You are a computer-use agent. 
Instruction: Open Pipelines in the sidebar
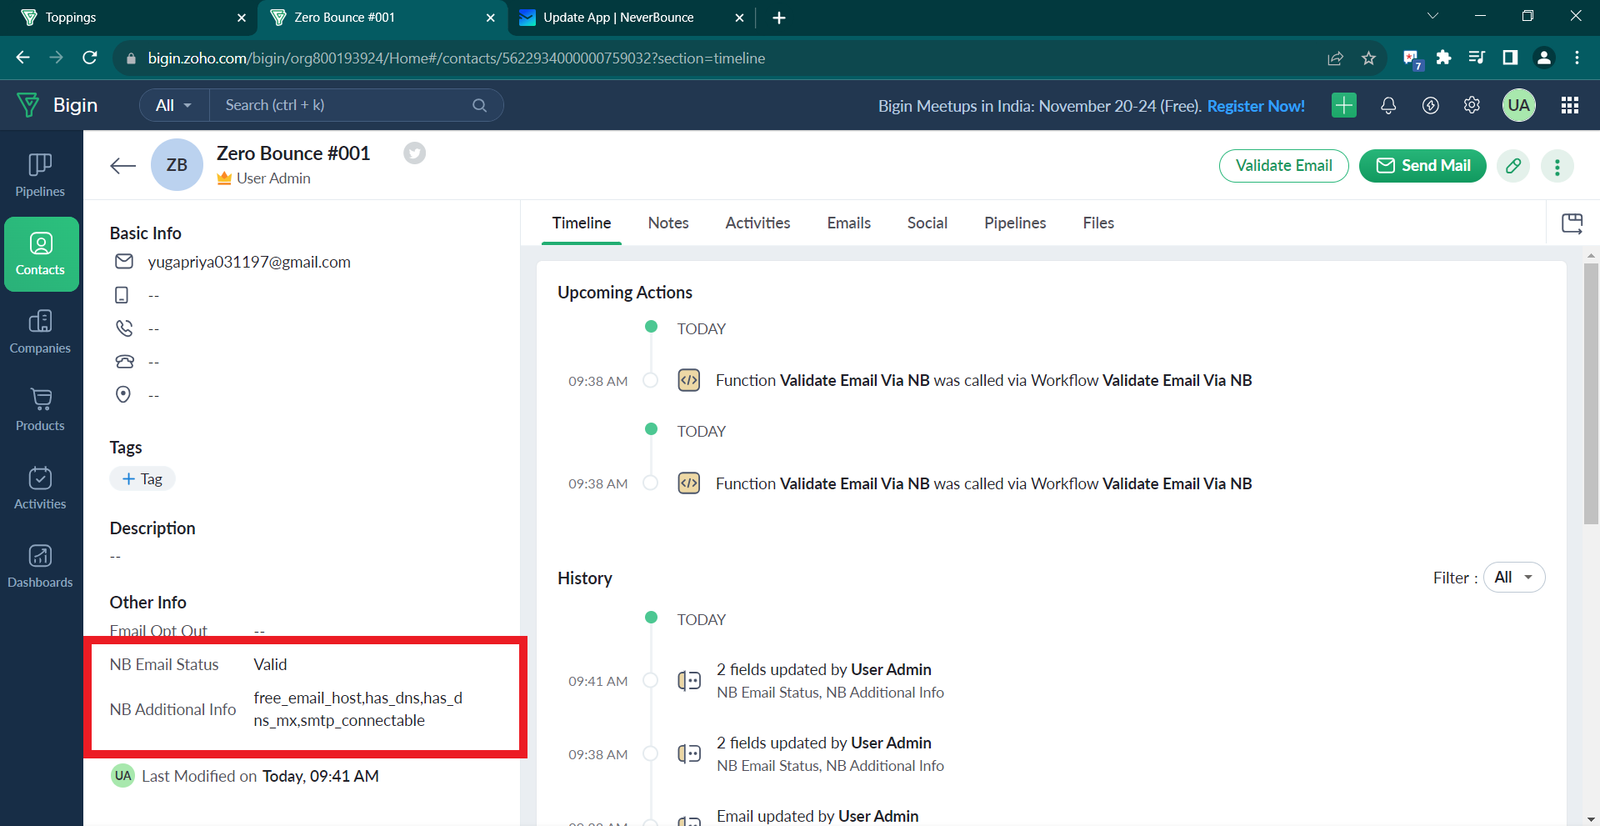(40, 175)
